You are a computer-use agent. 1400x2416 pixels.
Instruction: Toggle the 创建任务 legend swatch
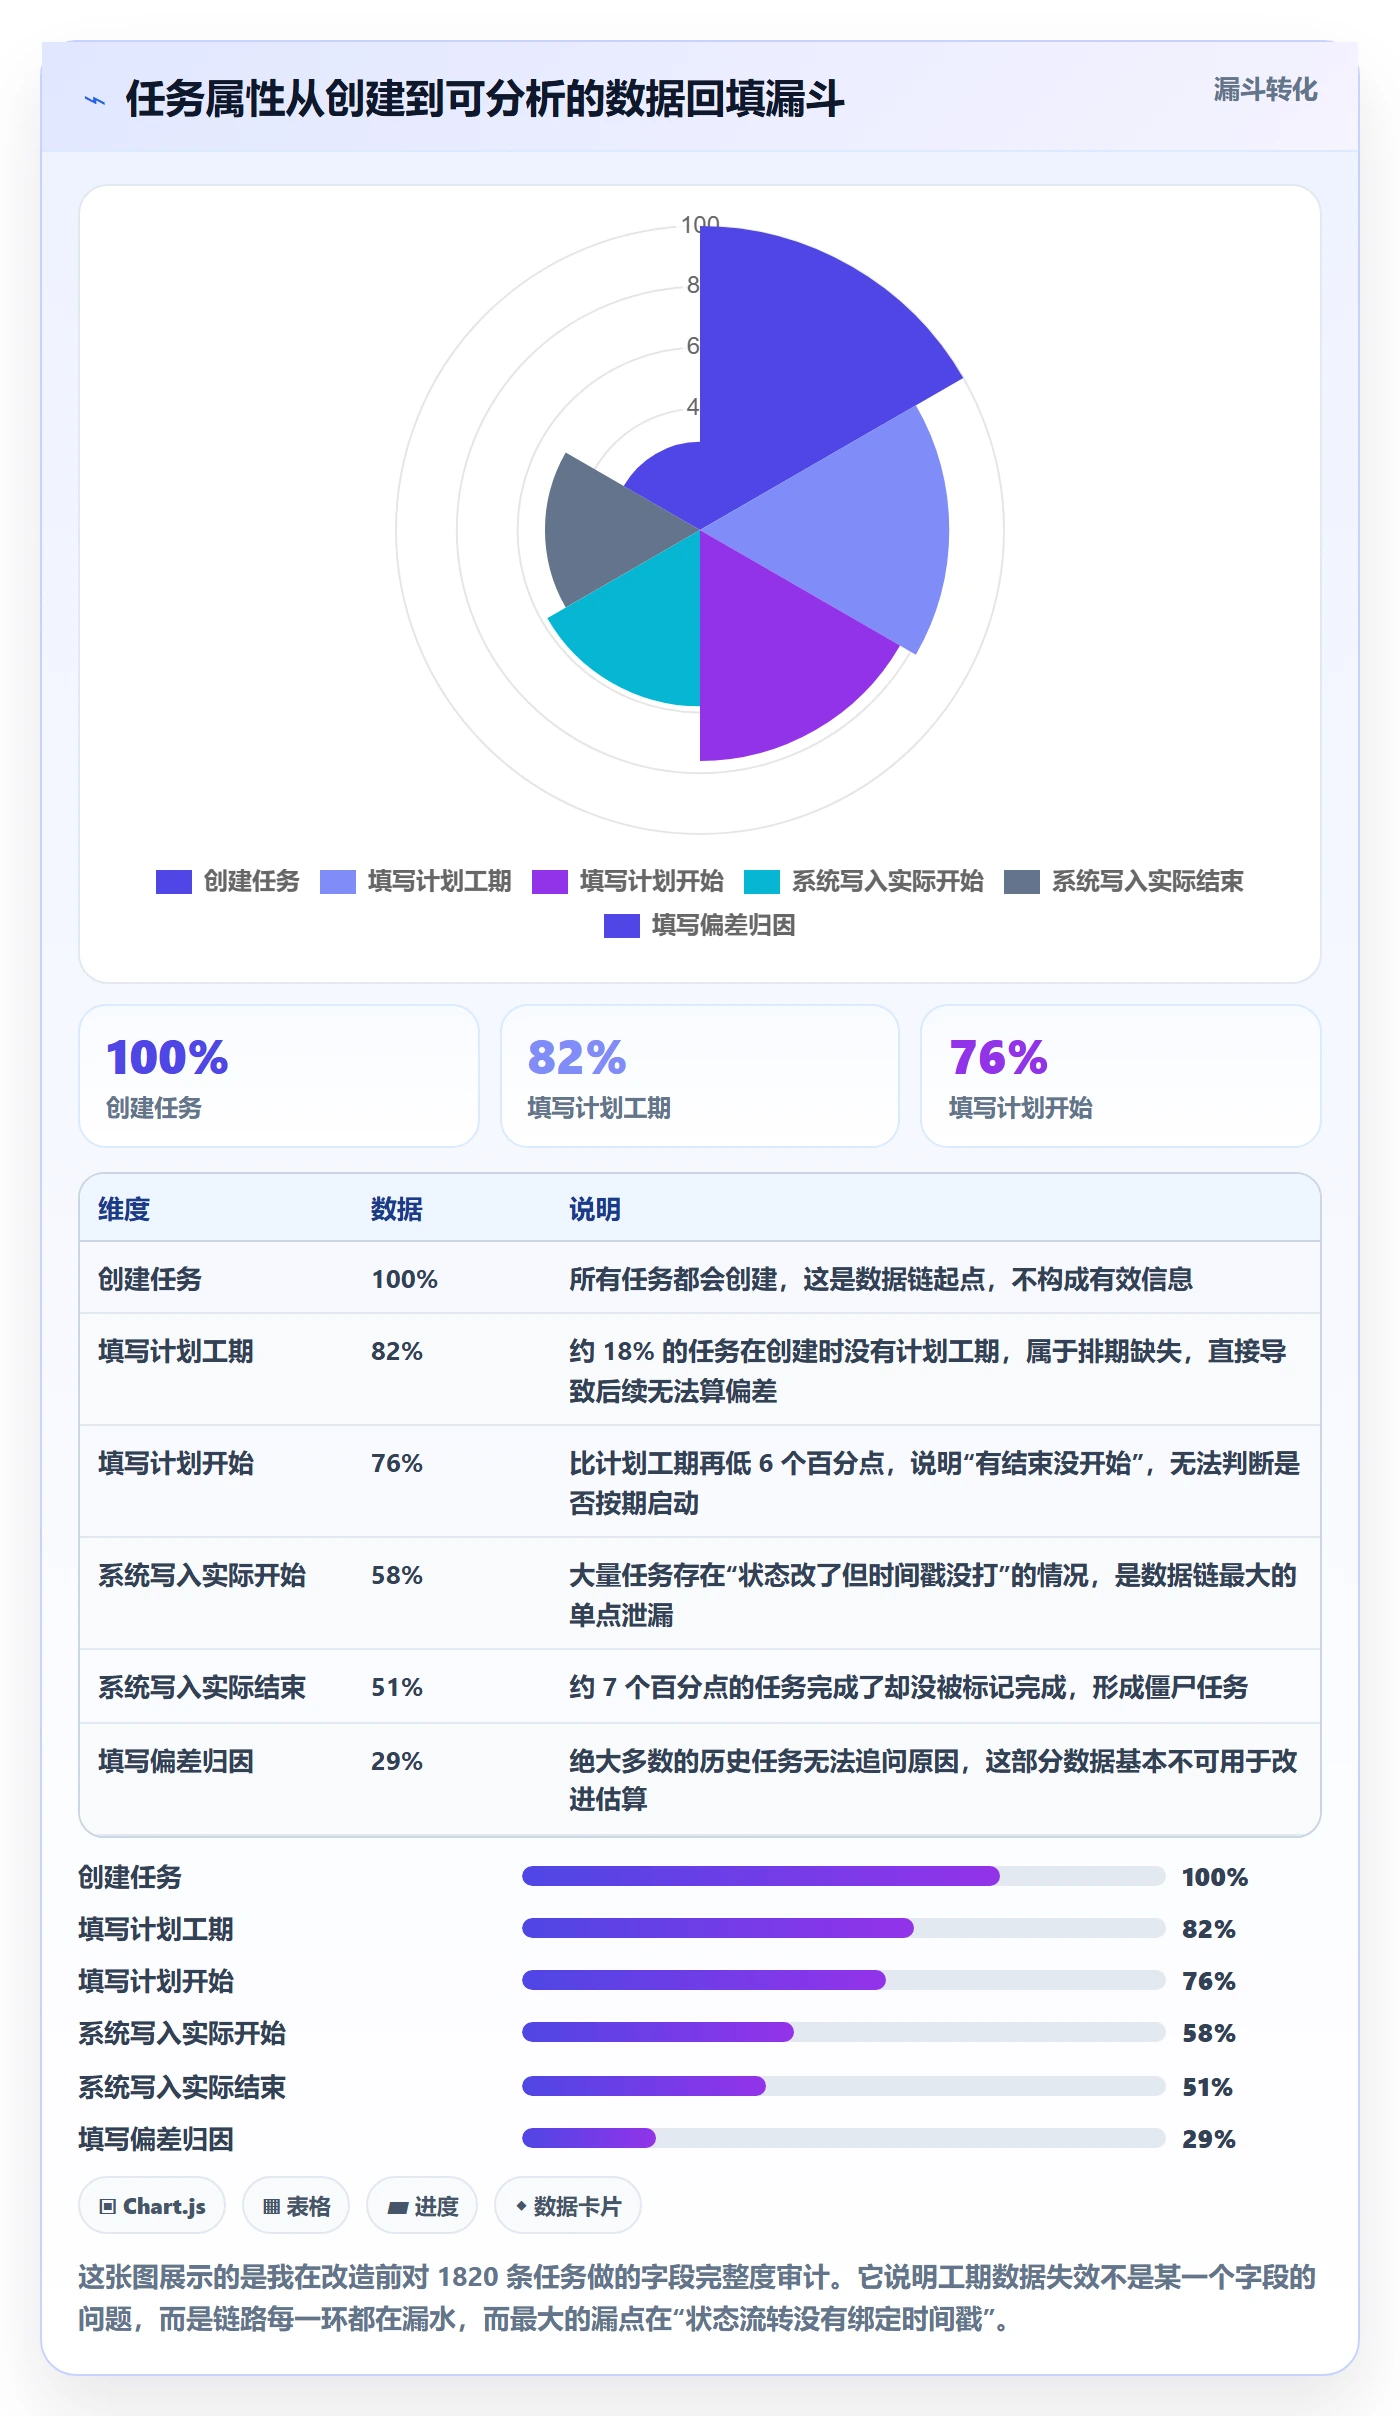click(x=173, y=882)
